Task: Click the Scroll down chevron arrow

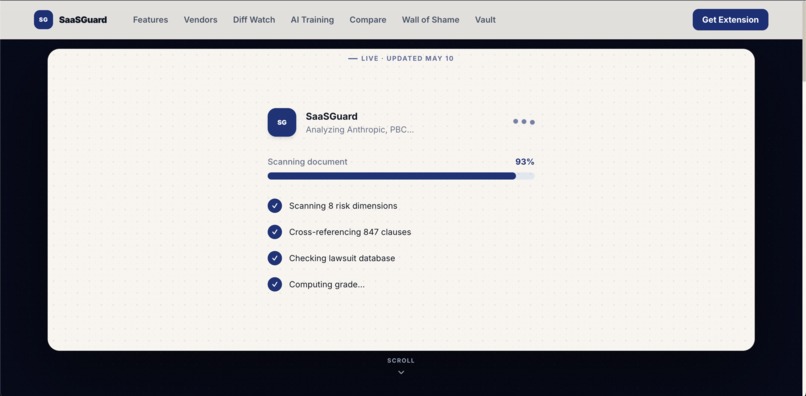Action: 401,372
